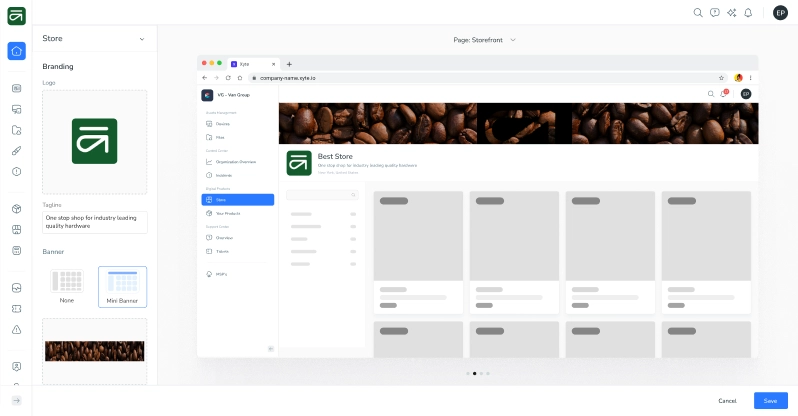Click the preview browser address bar URL

(288, 78)
